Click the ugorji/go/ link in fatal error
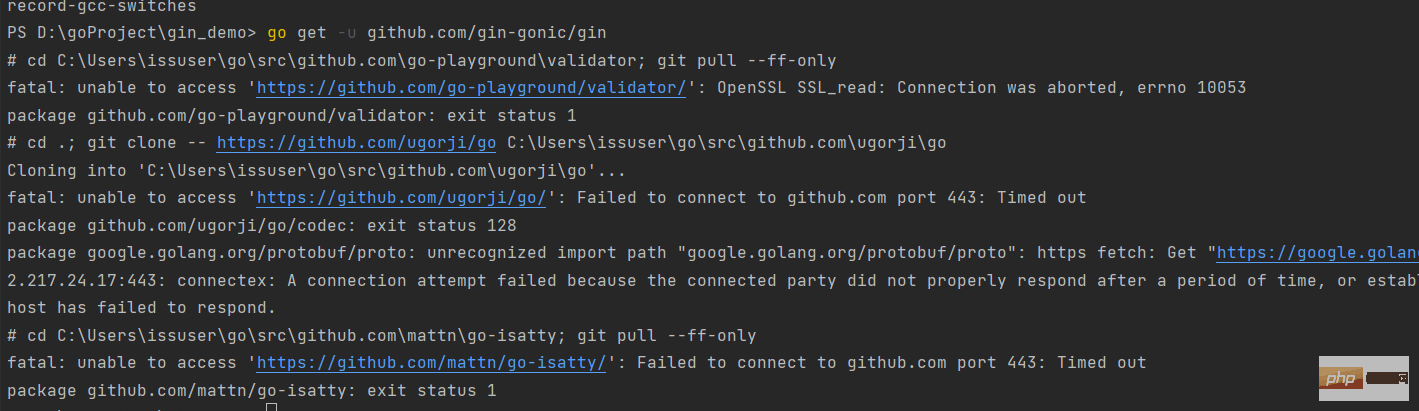This screenshot has width=1419, height=411. pyautogui.click(x=401, y=198)
